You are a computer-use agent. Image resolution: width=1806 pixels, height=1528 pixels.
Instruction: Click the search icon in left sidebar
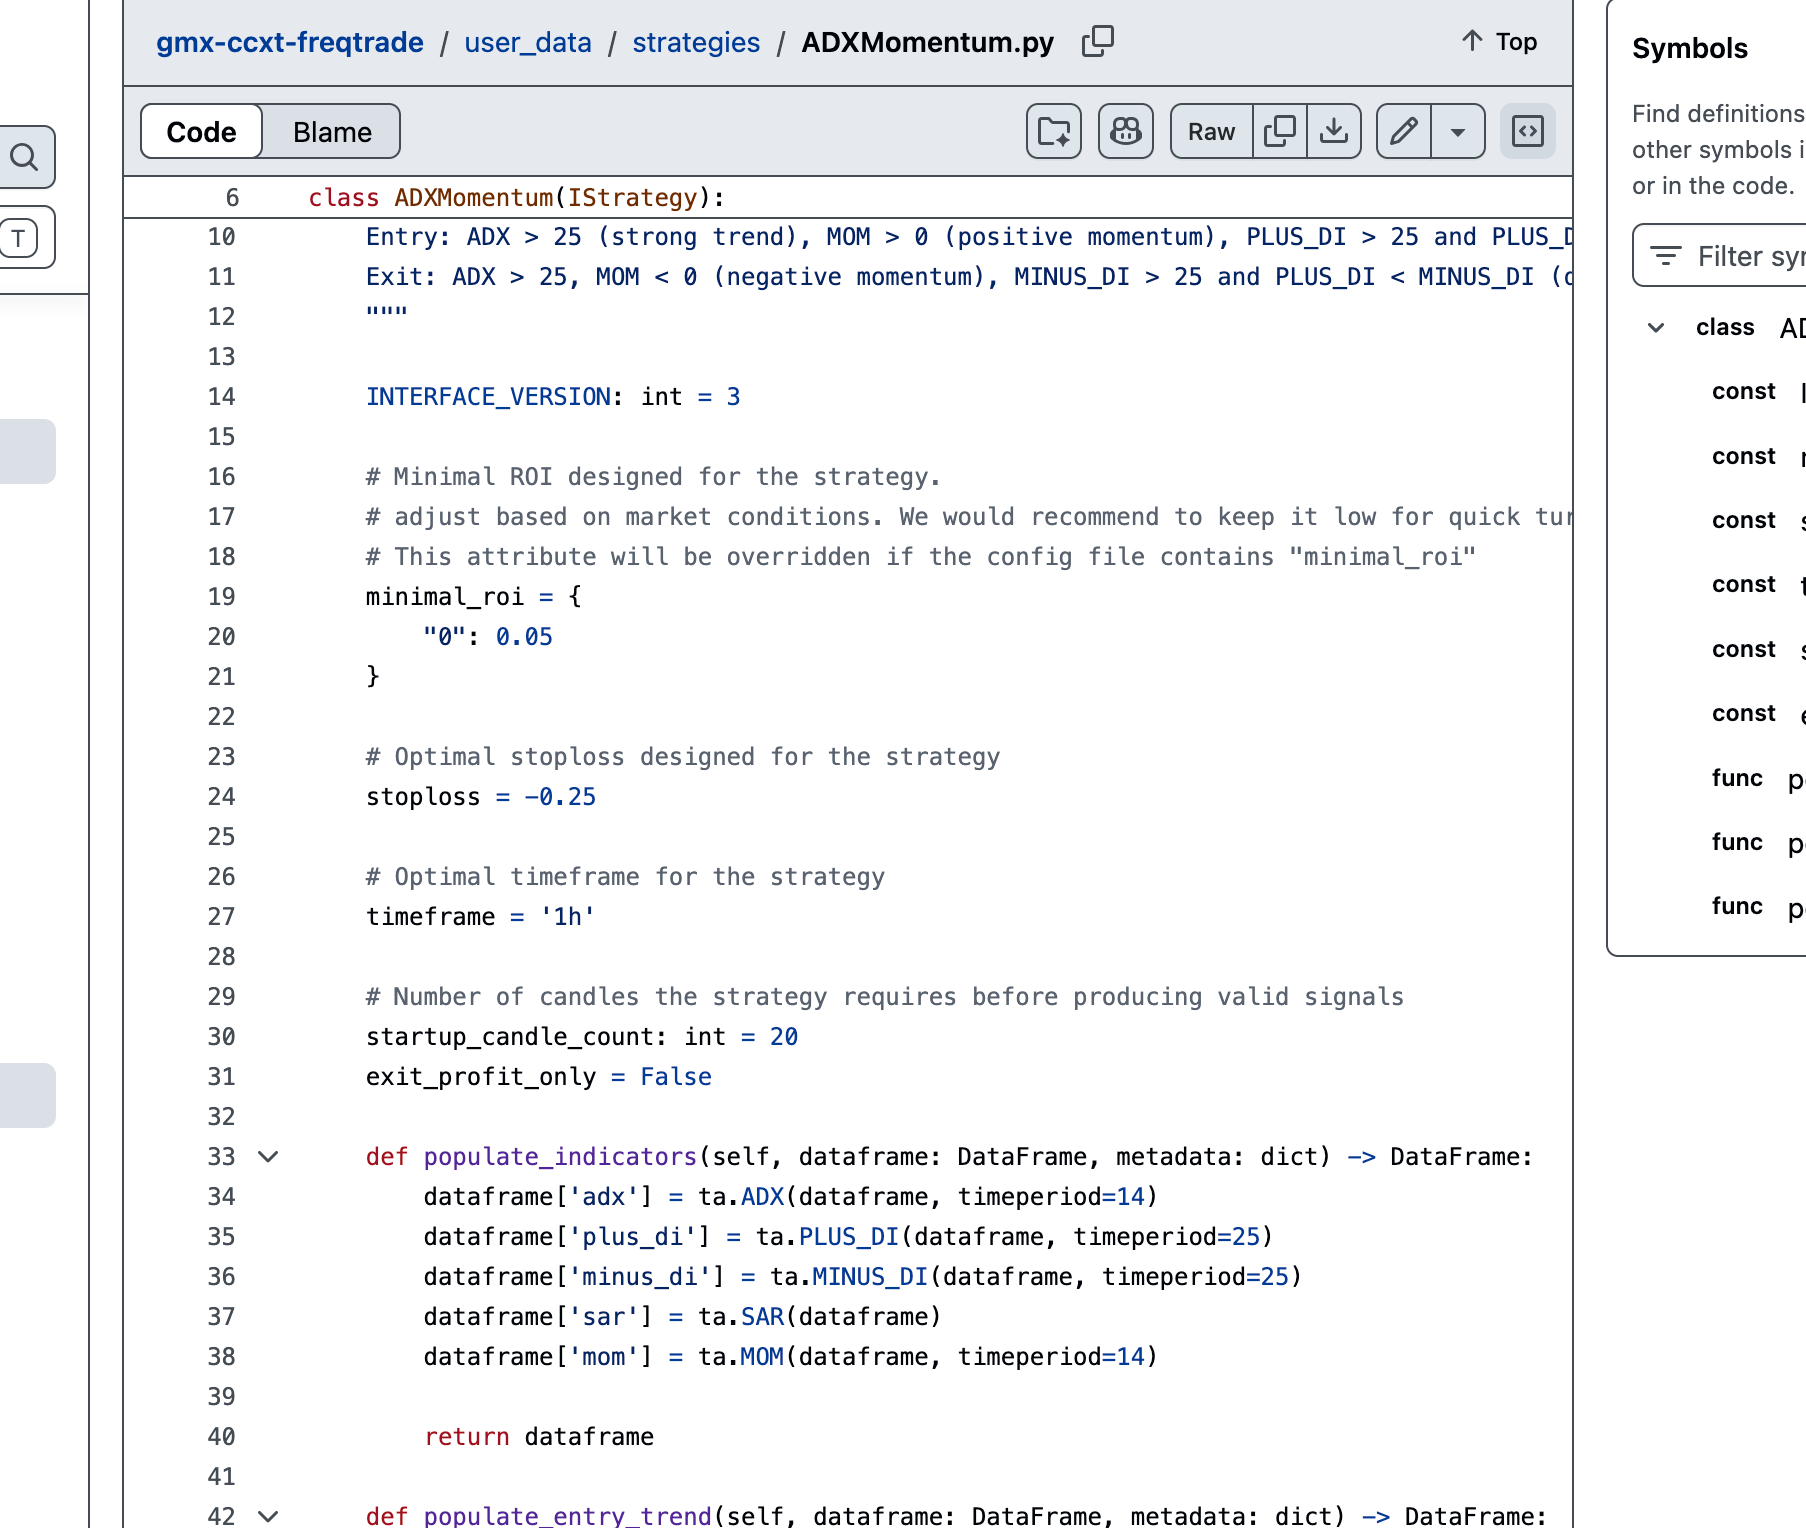24,157
